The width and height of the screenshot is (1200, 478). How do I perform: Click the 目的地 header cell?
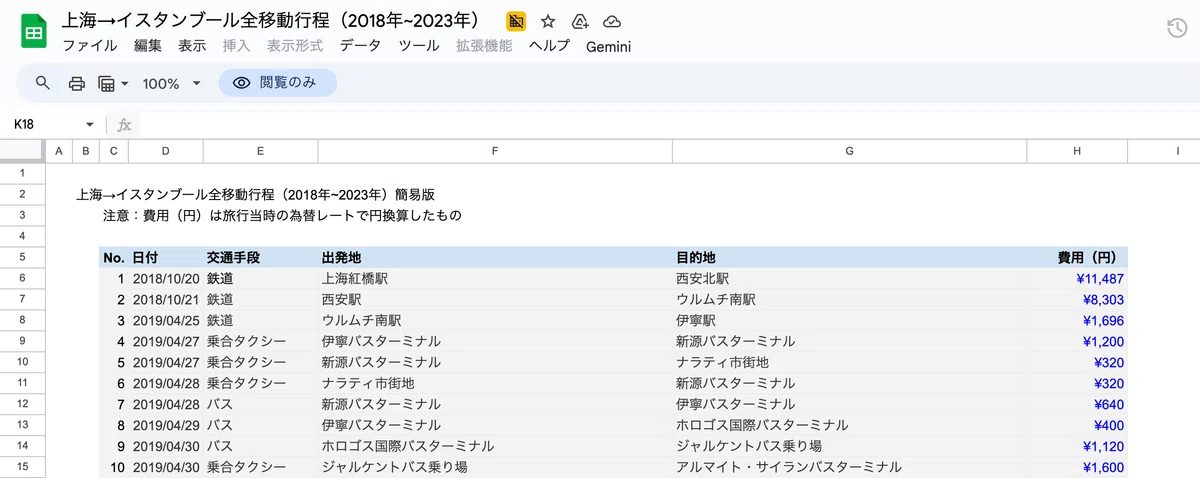coord(849,257)
